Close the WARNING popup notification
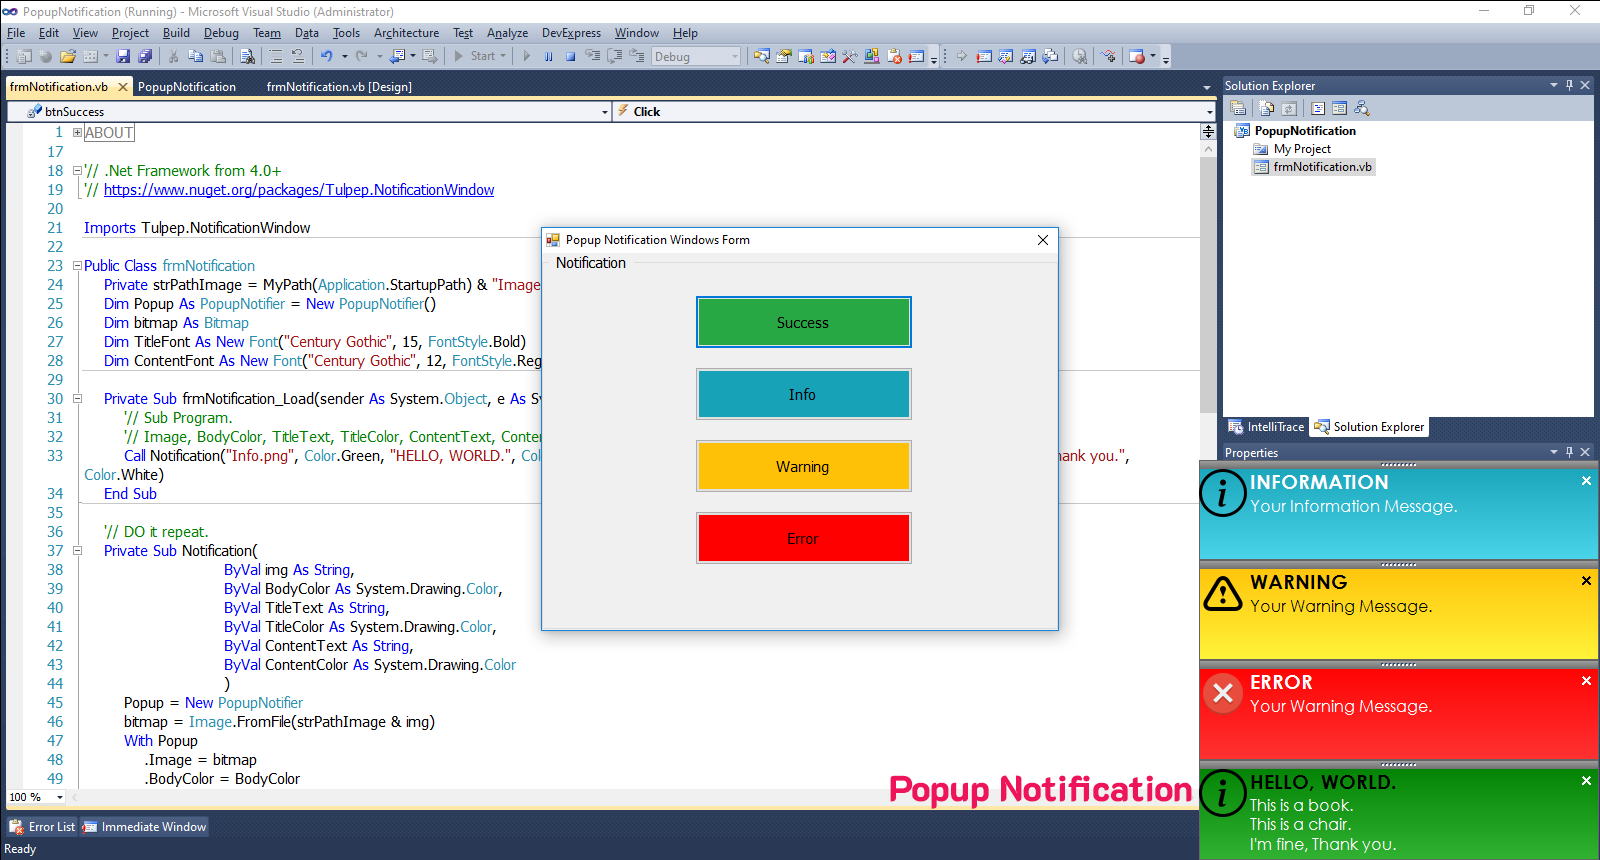1600x860 pixels. pyautogui.click(x=1586, y=581)
